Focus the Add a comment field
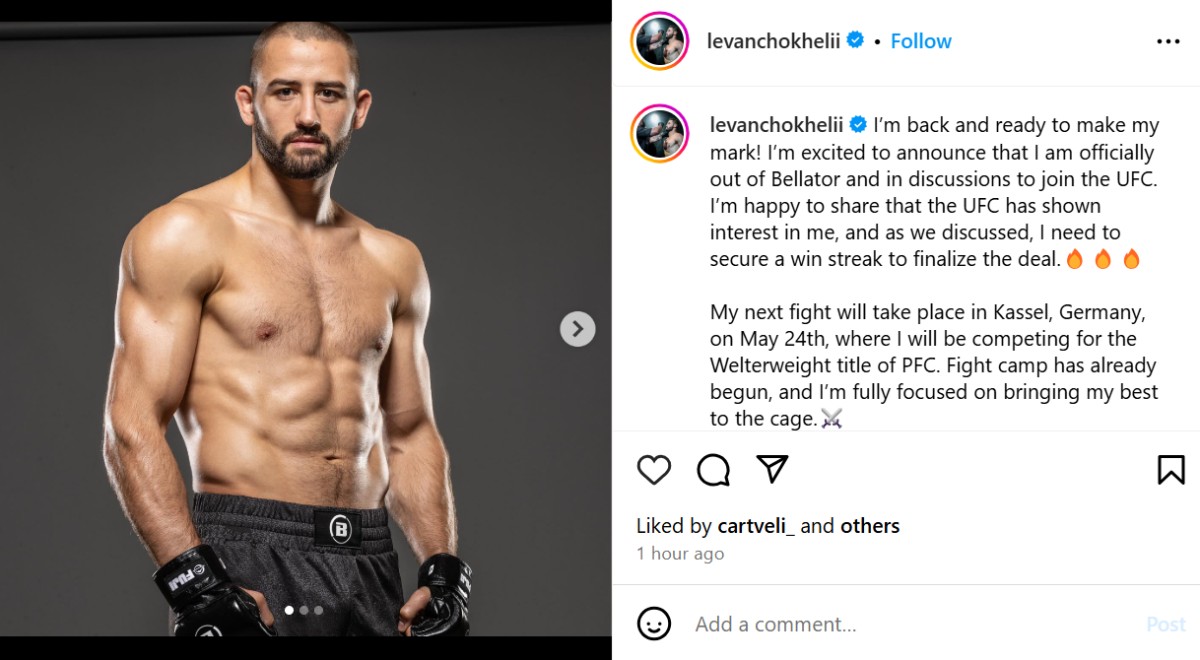 coord(900,624)
